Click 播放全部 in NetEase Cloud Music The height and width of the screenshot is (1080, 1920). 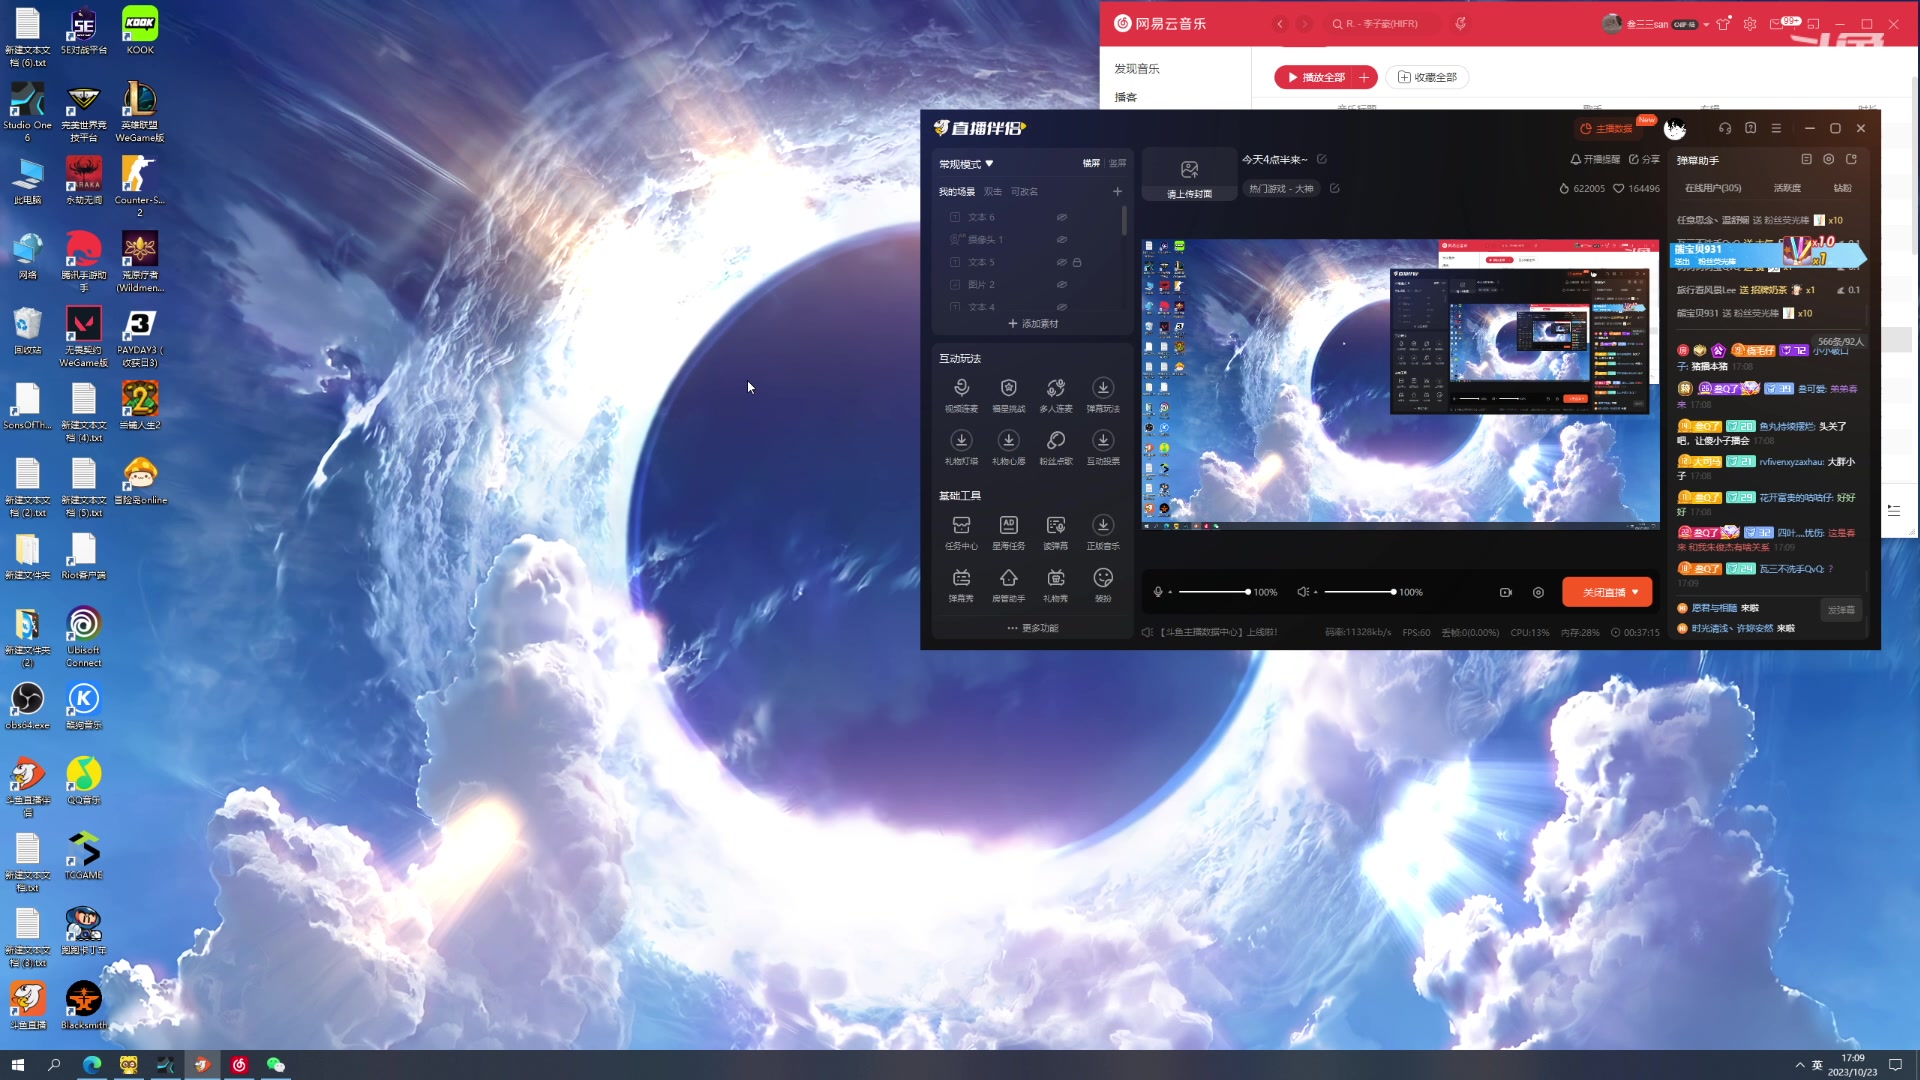pyautogui.click(x=1316, y=77)
